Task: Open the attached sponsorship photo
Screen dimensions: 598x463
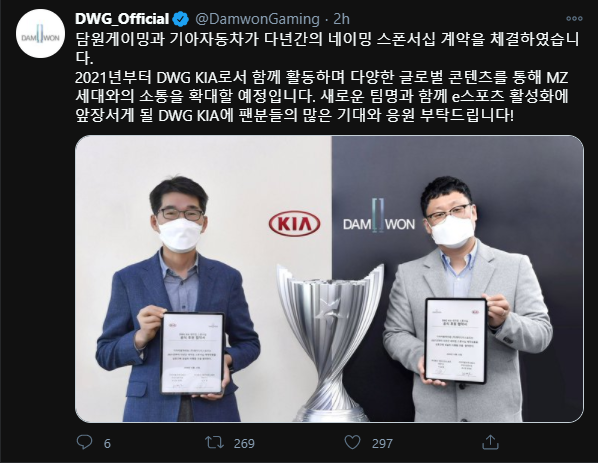Action: [329, 279]
